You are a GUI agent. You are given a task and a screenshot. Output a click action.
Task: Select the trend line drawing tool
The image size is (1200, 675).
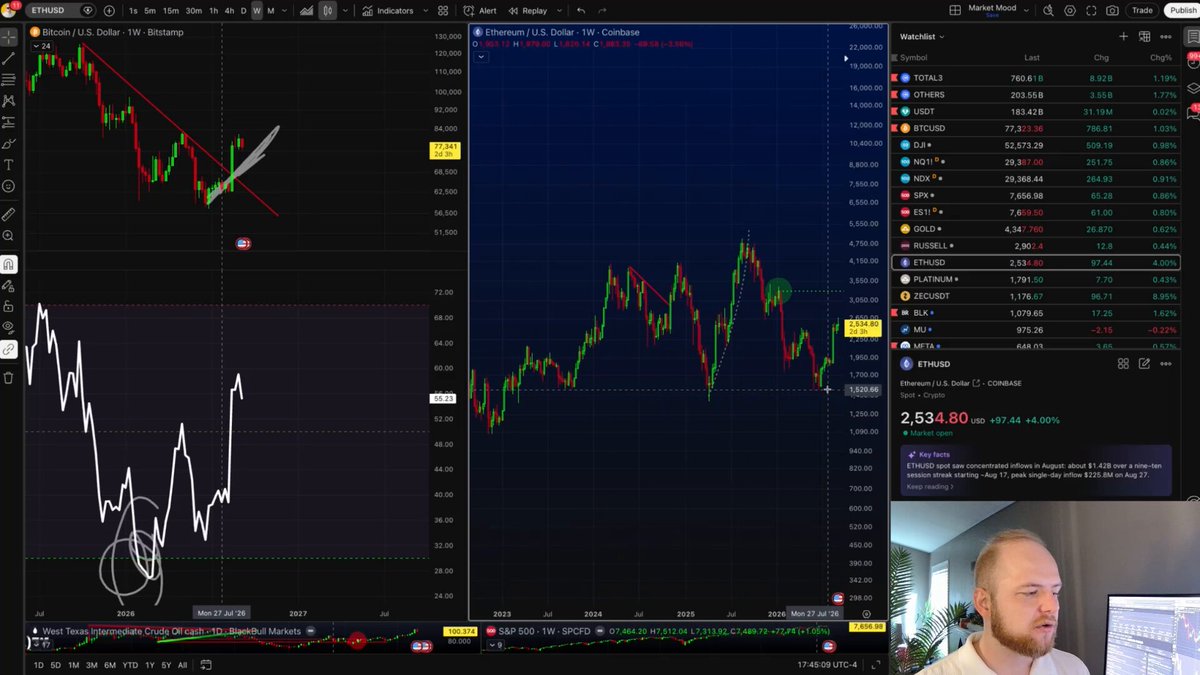8,58
